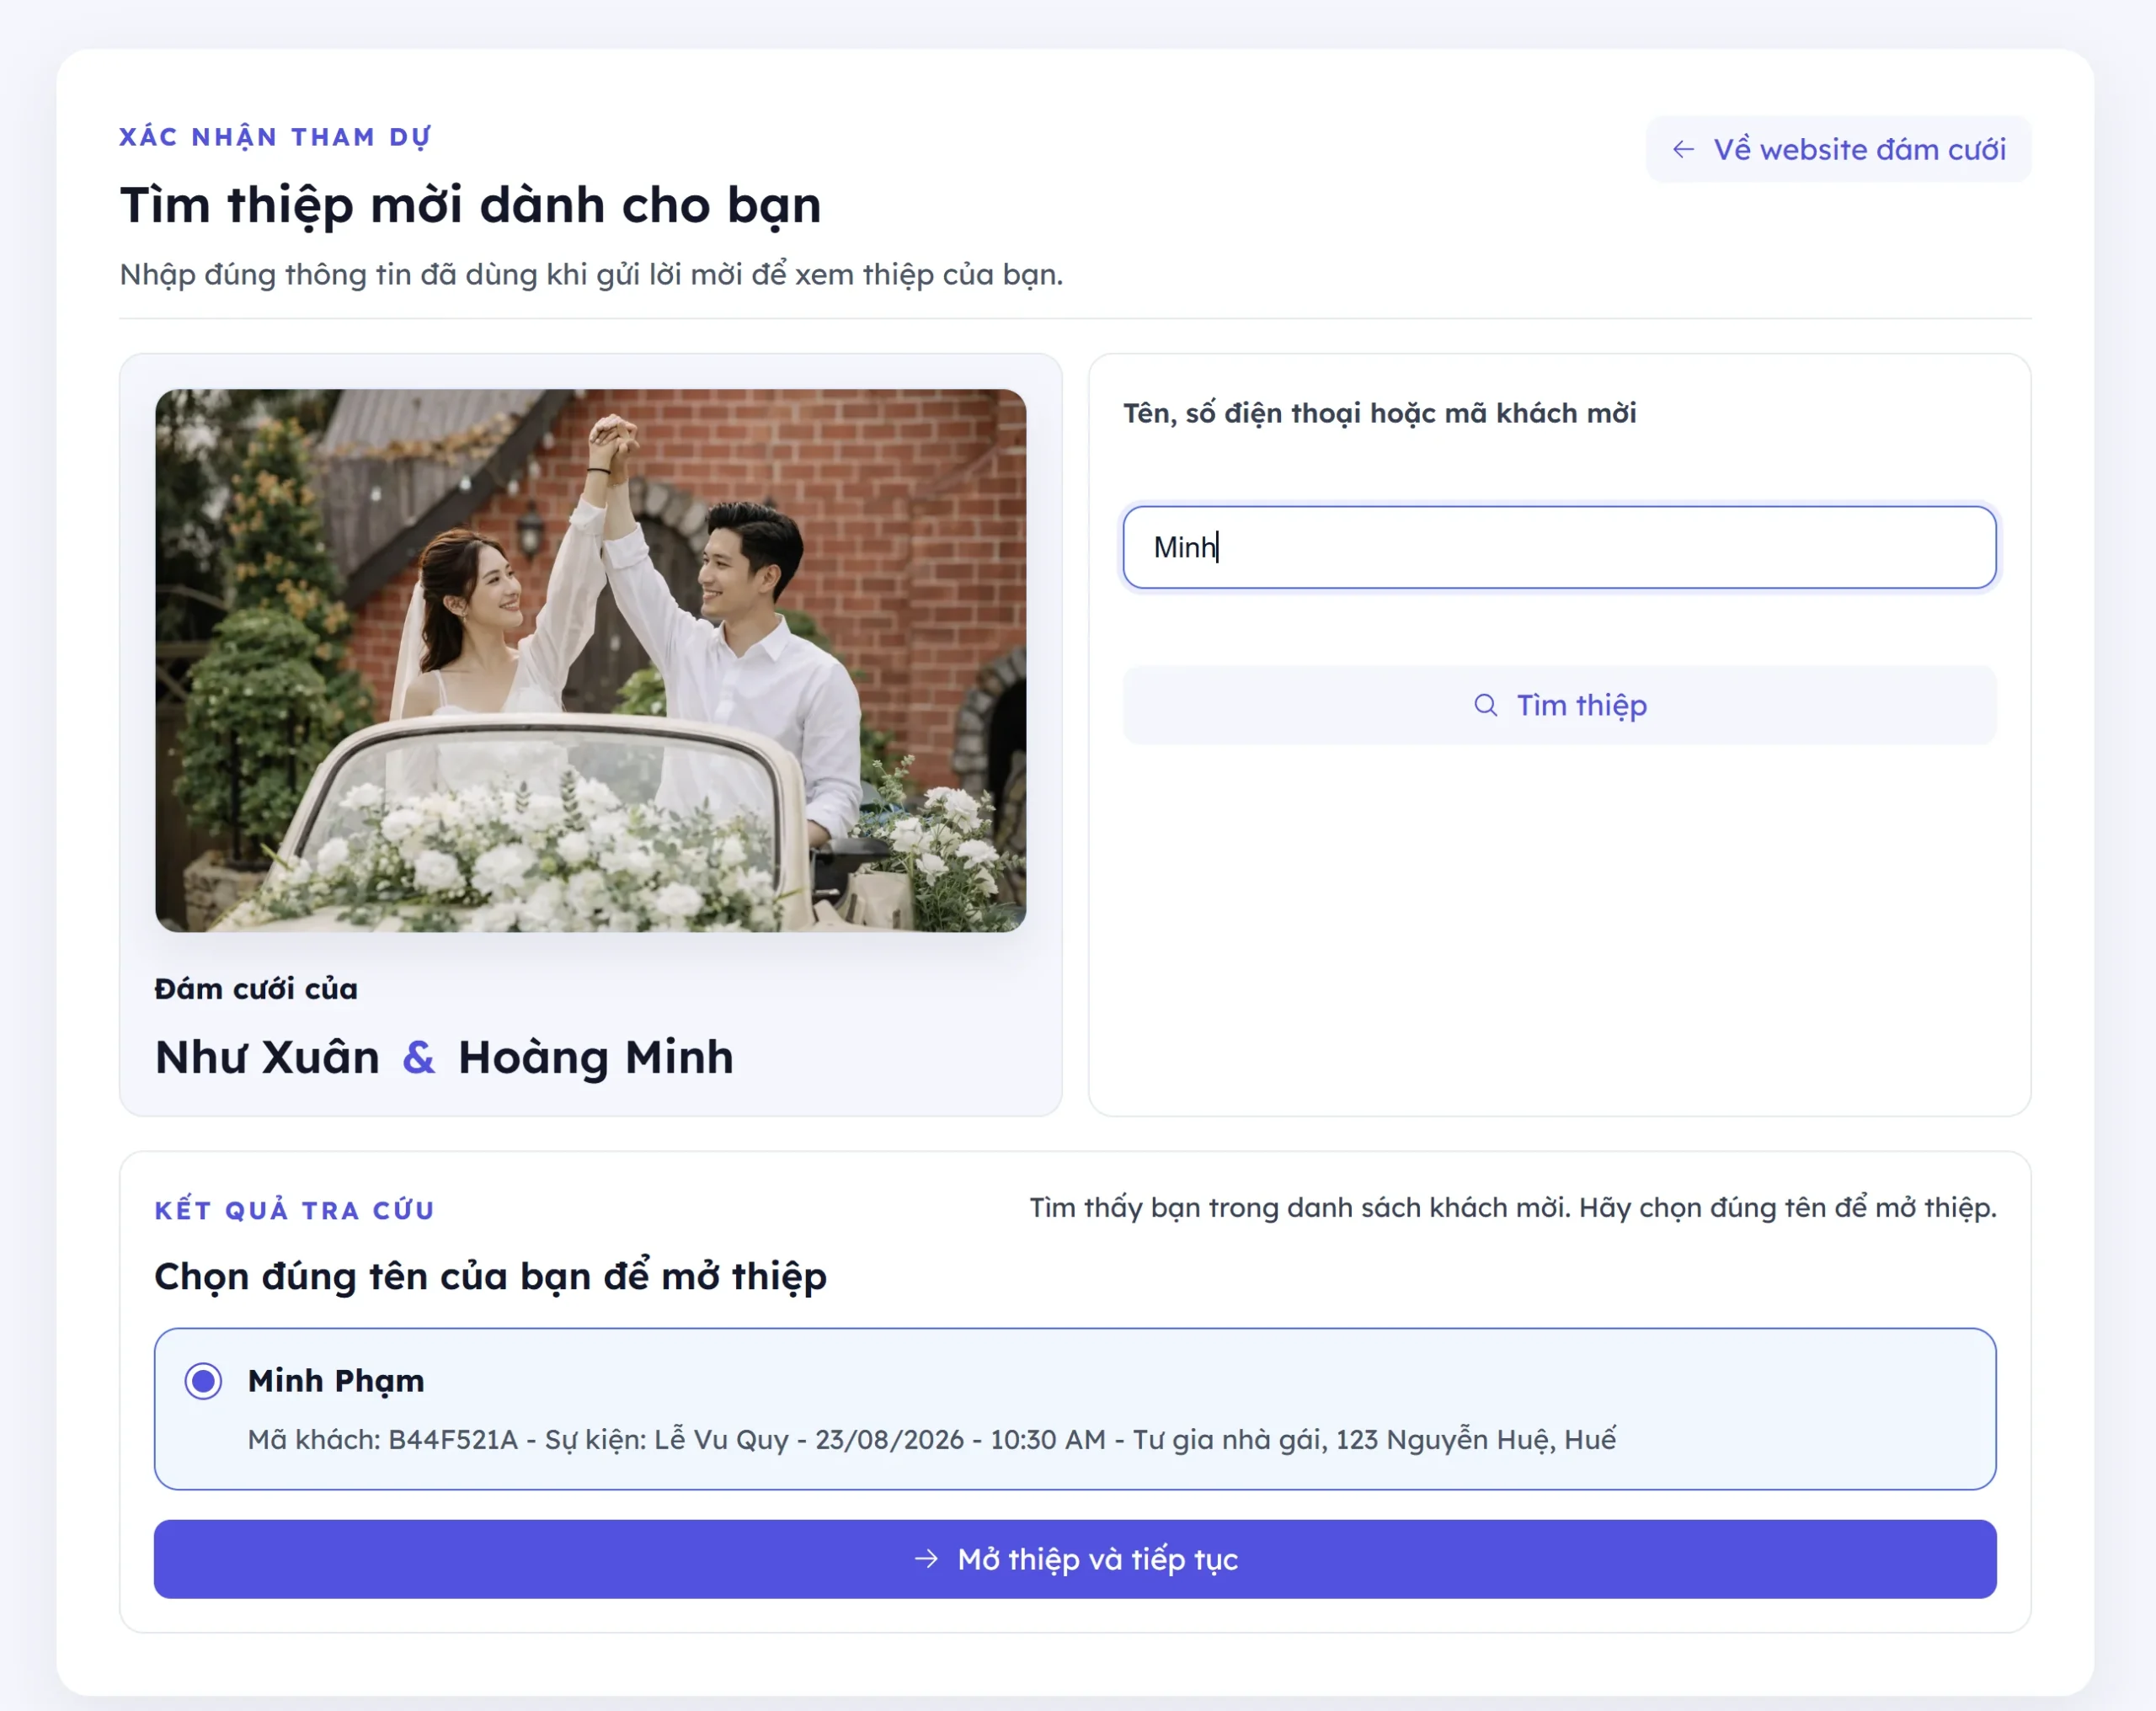
Task: Click the back arrow icon beside Về website đám cưới
Action: (1683, 150)
